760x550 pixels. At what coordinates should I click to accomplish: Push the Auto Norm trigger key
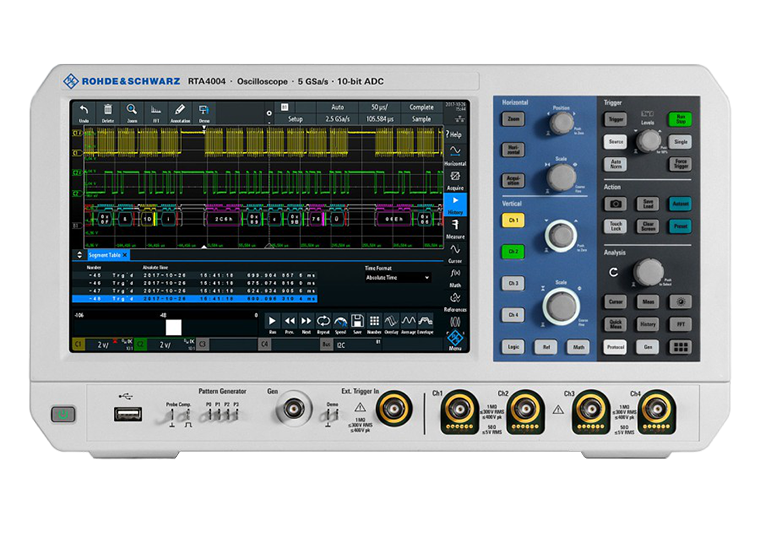click(615, 164)
